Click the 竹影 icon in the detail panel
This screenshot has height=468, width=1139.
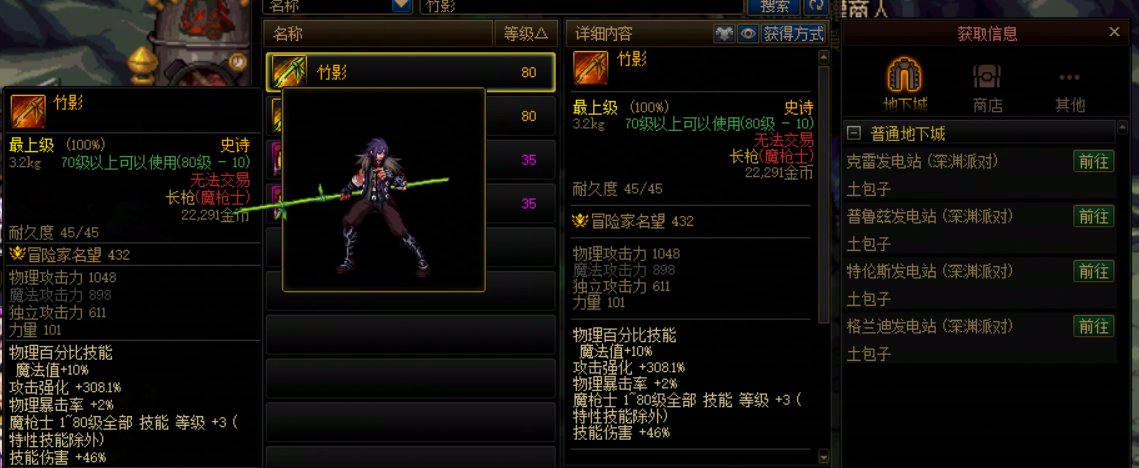click(x=591, y=68)
